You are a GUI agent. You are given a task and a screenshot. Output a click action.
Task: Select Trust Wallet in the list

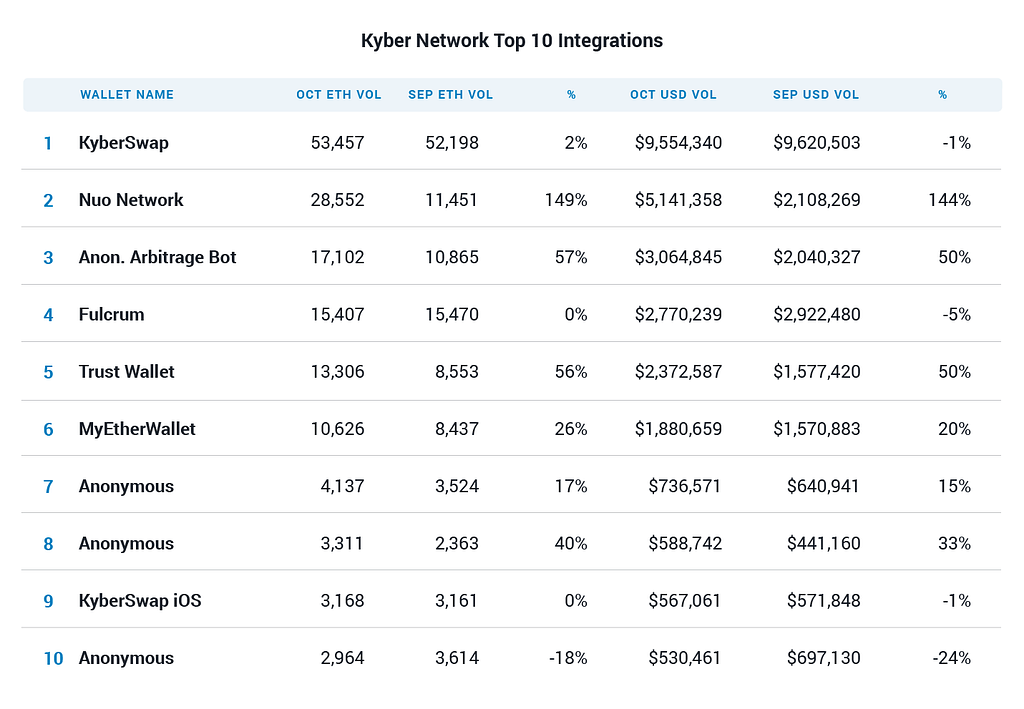pos(127,371)
